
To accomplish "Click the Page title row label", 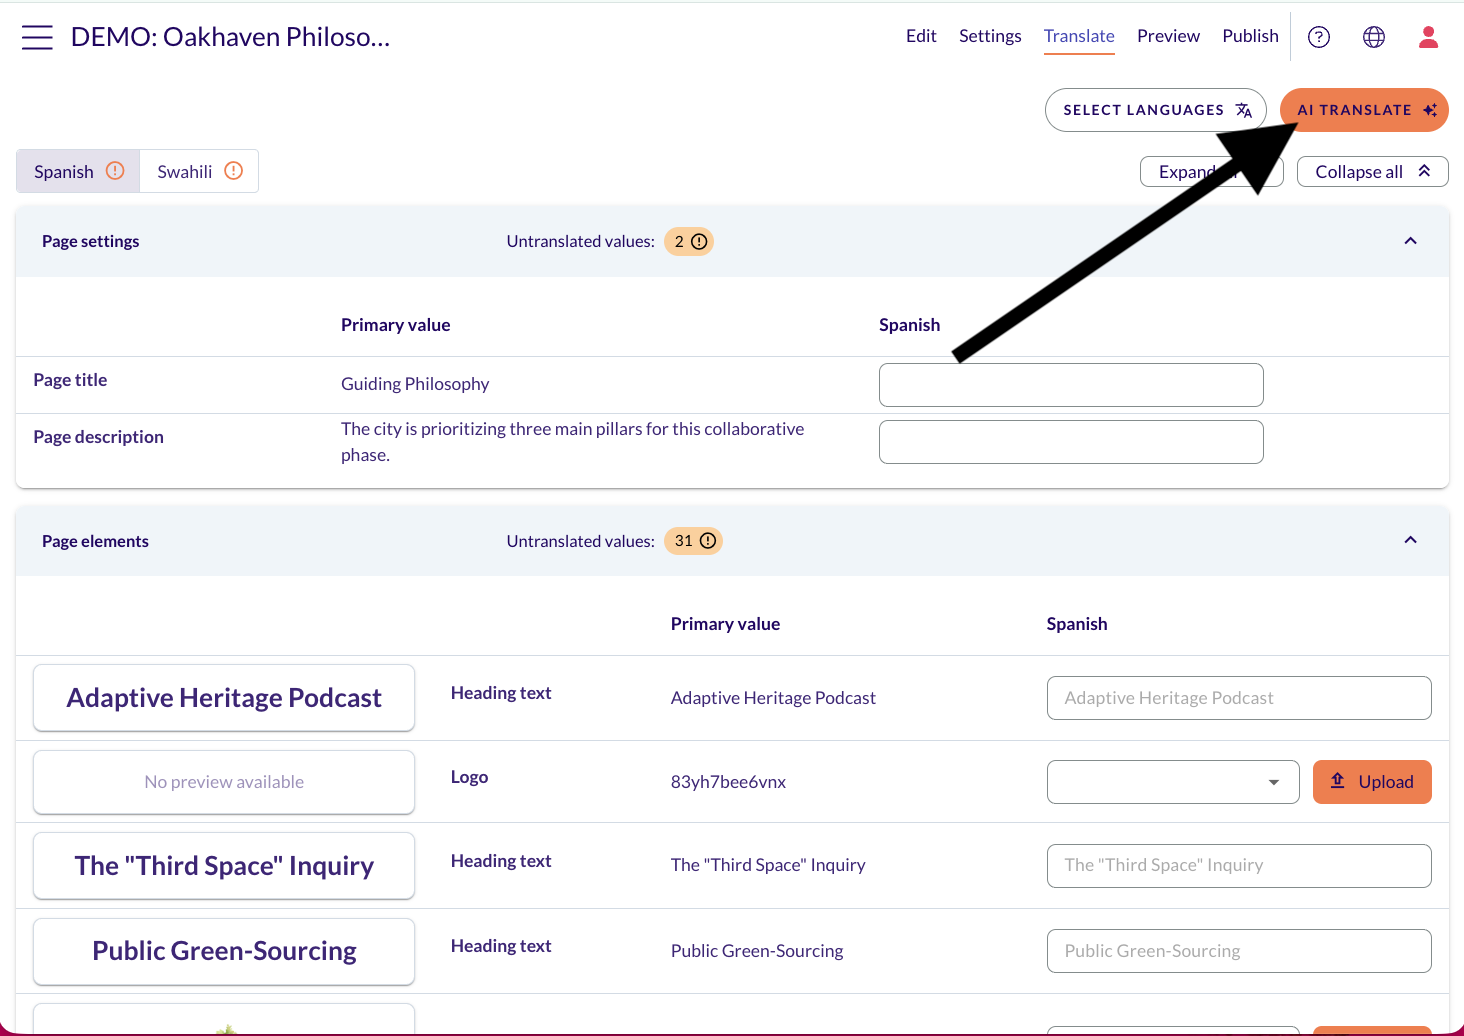I will (70, 380).
